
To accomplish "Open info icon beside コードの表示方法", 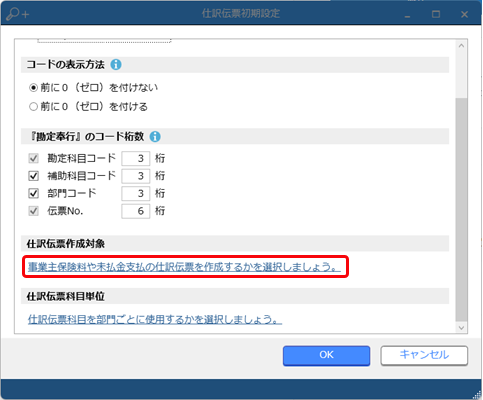I will (x=116, y=64).
